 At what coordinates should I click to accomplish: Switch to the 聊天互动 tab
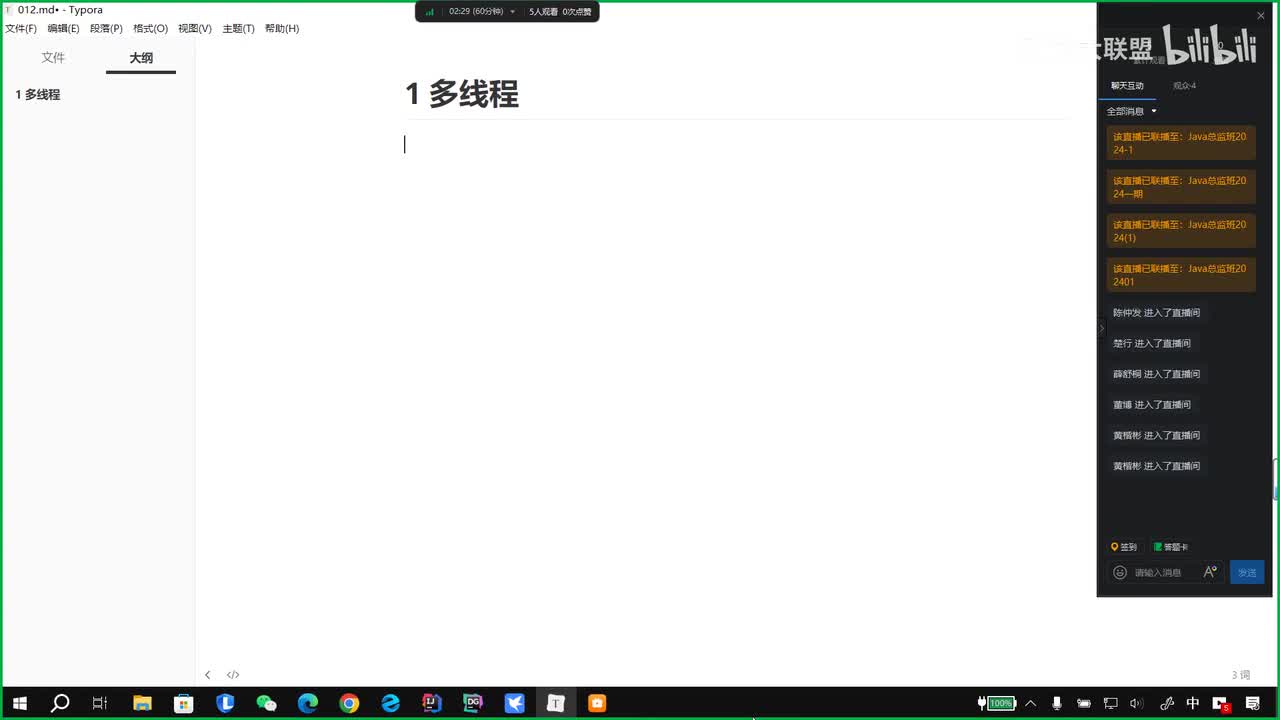pyautogui.click(x=1127, y=86)
